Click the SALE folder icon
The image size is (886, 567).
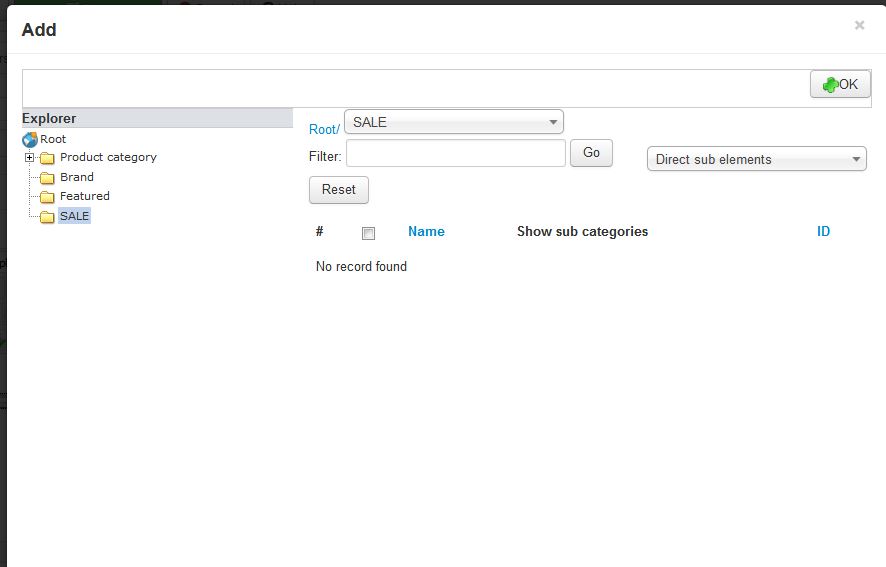47,217
